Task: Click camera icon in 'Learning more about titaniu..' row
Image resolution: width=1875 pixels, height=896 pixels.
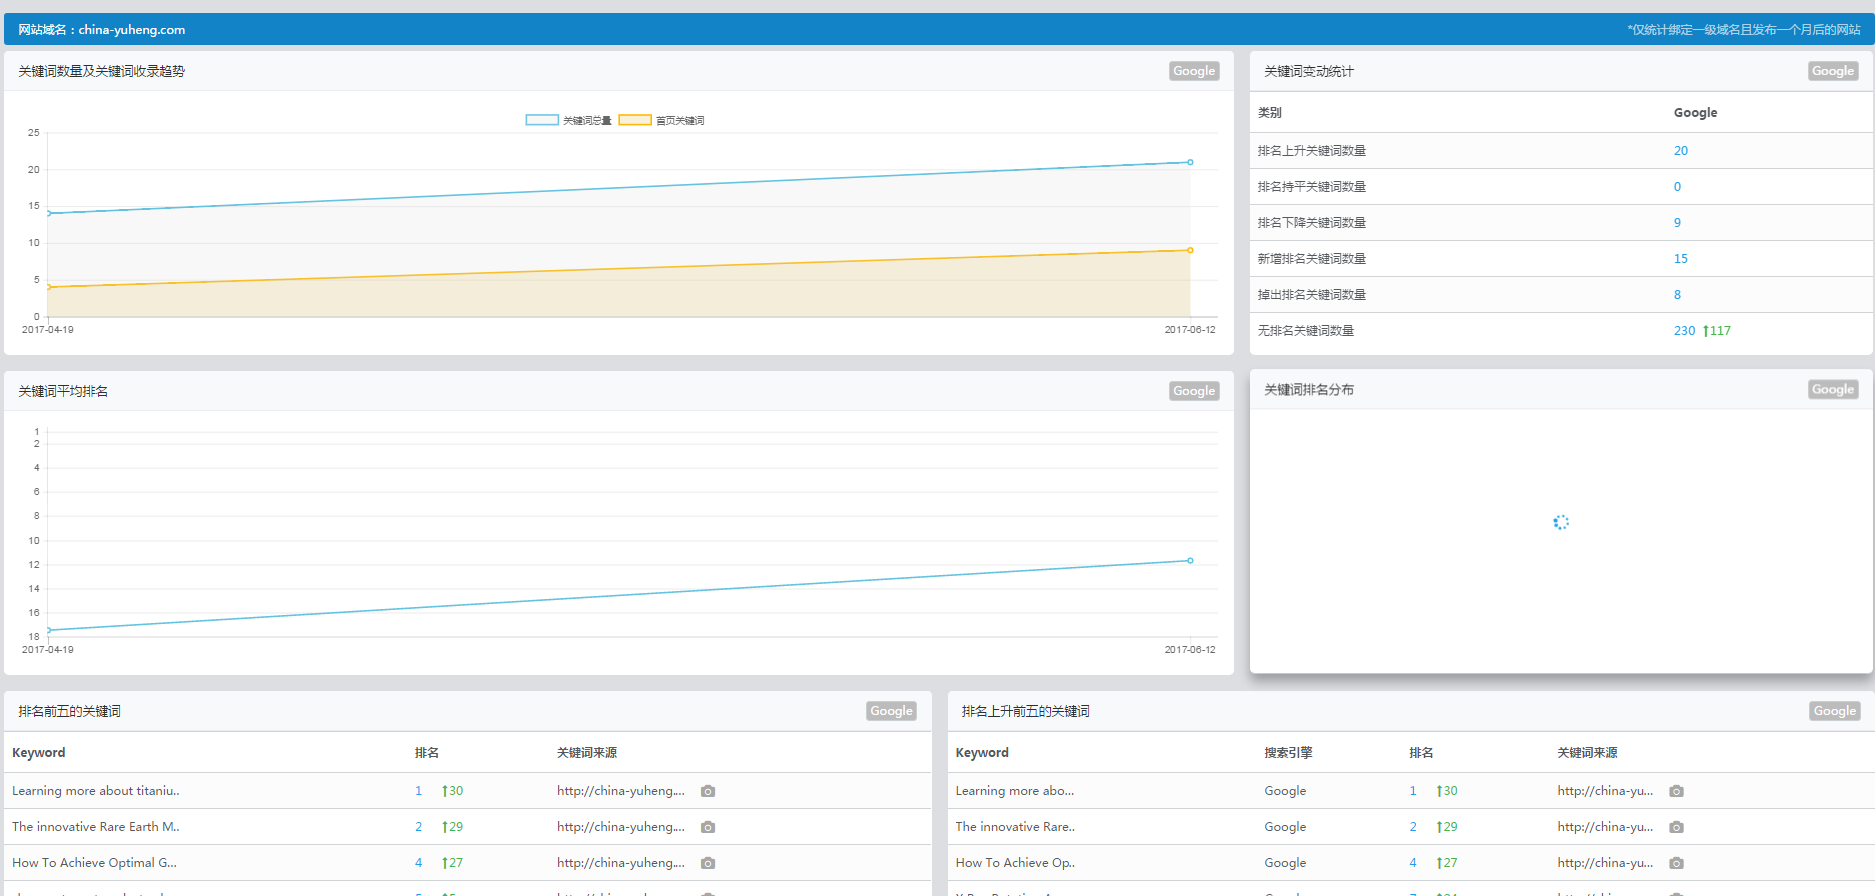Action: click(x=708, y=791)
